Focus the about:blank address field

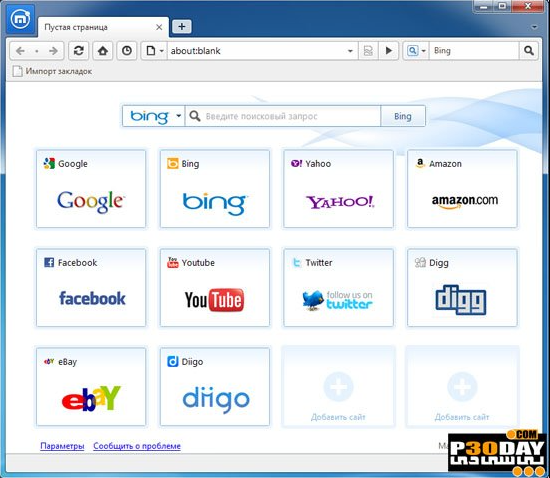(258, 51)
